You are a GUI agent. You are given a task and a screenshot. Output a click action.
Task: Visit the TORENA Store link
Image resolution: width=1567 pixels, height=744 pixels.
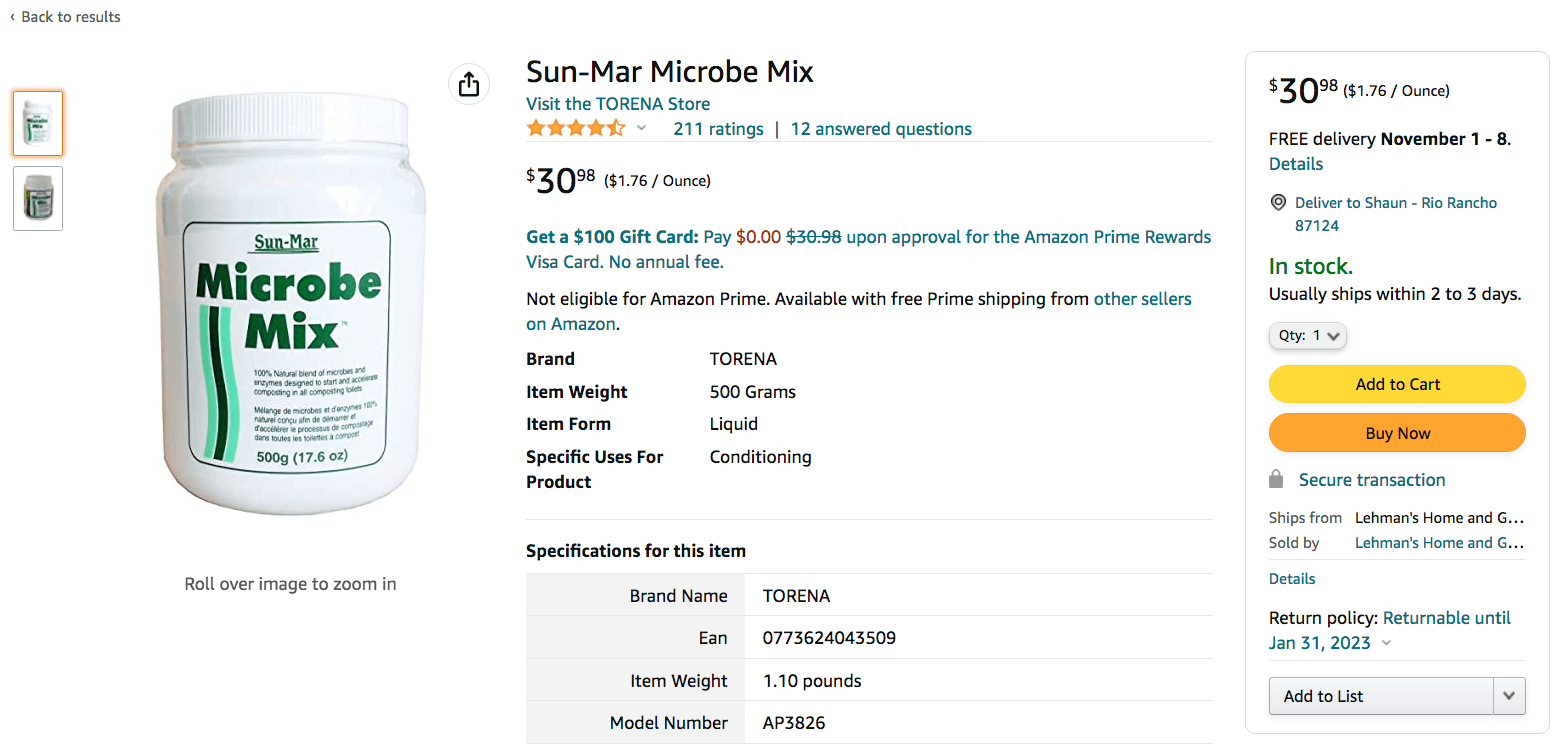(618, 104)
